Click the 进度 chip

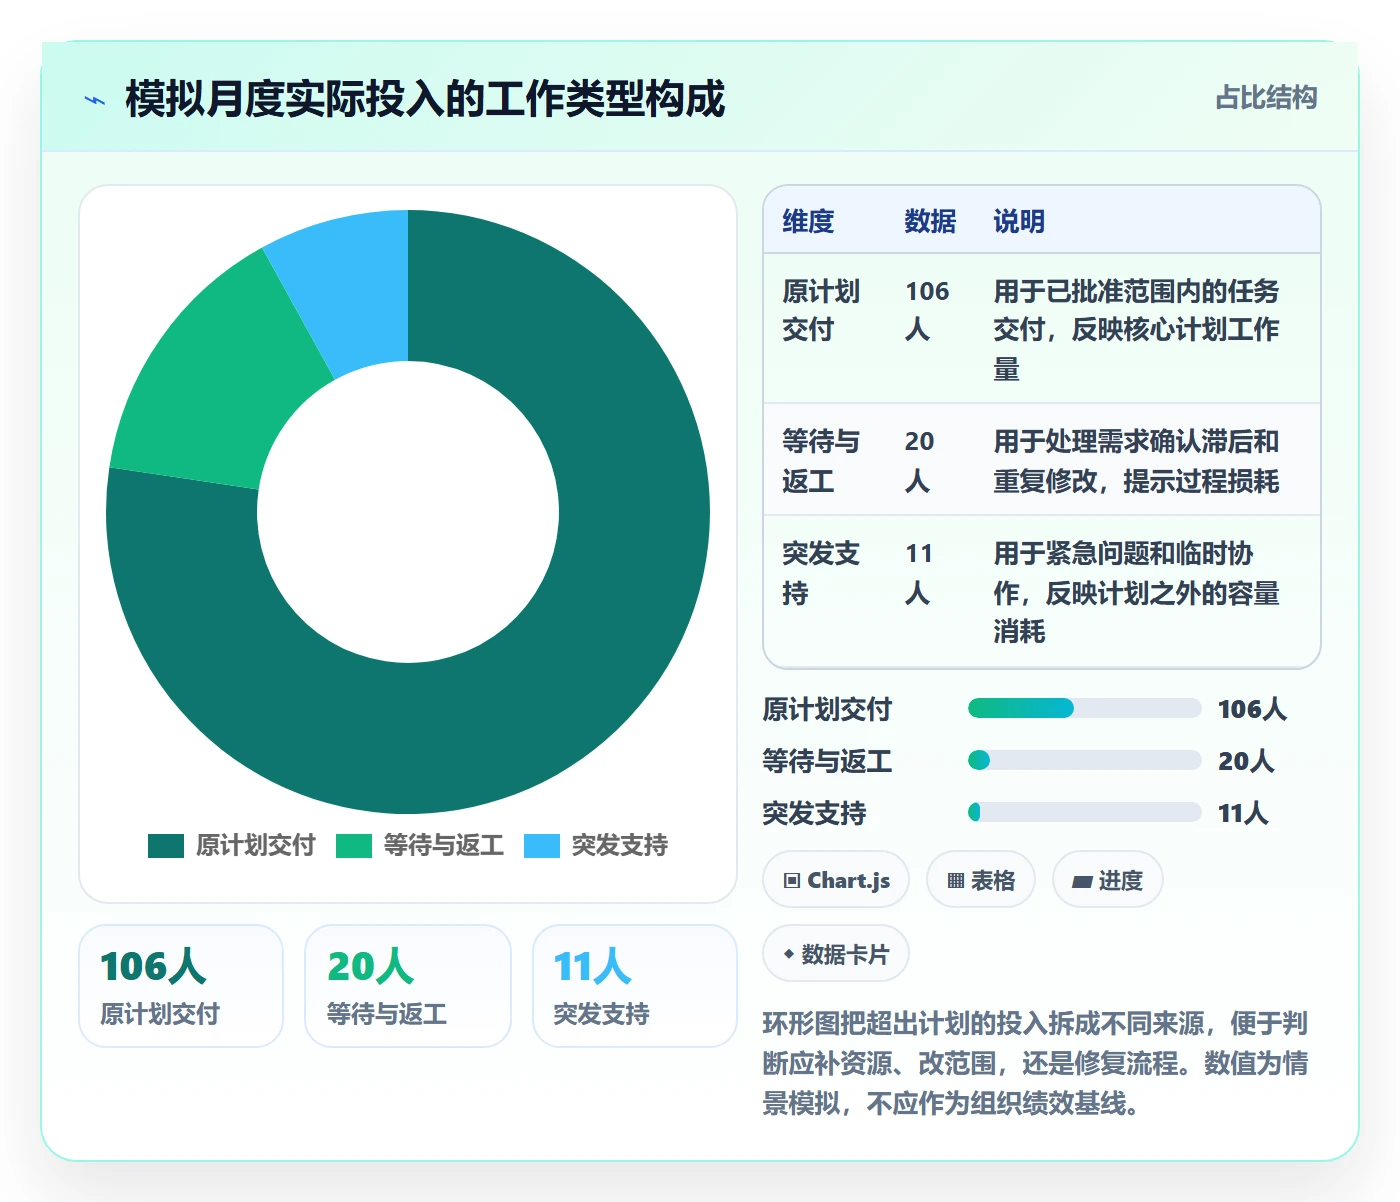pos(1108,880)
